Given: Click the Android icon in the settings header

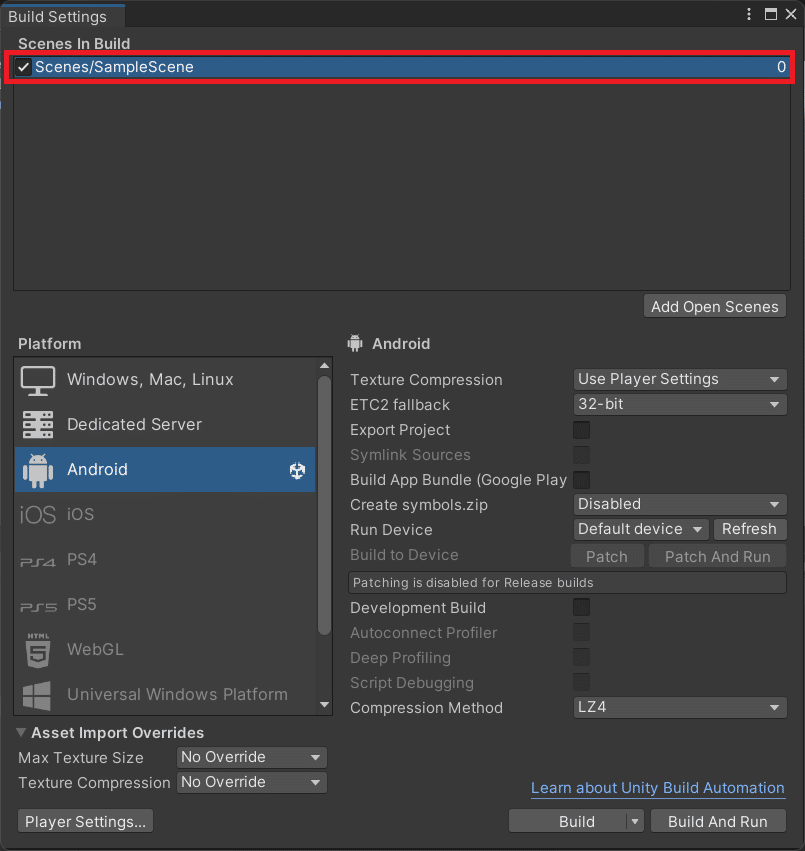Looking at the screenshot, I should pyautogui.click(x=355, y=344).
